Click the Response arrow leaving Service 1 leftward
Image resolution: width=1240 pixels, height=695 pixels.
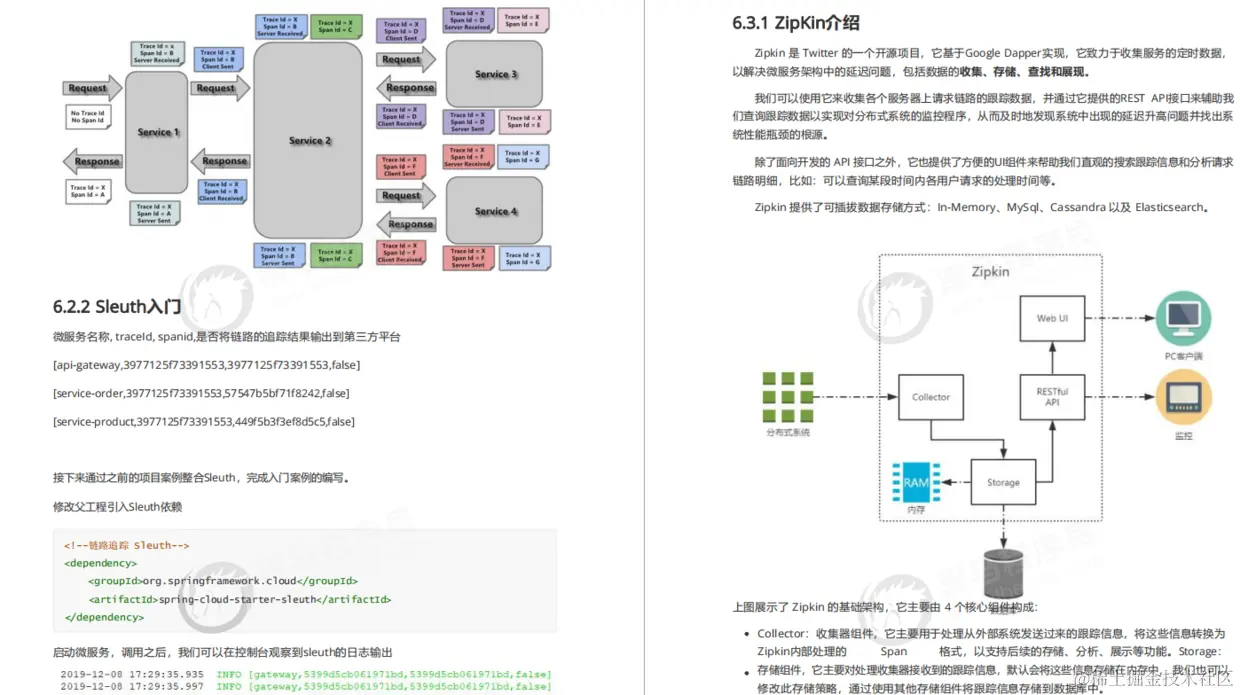[x=92, y=161]
